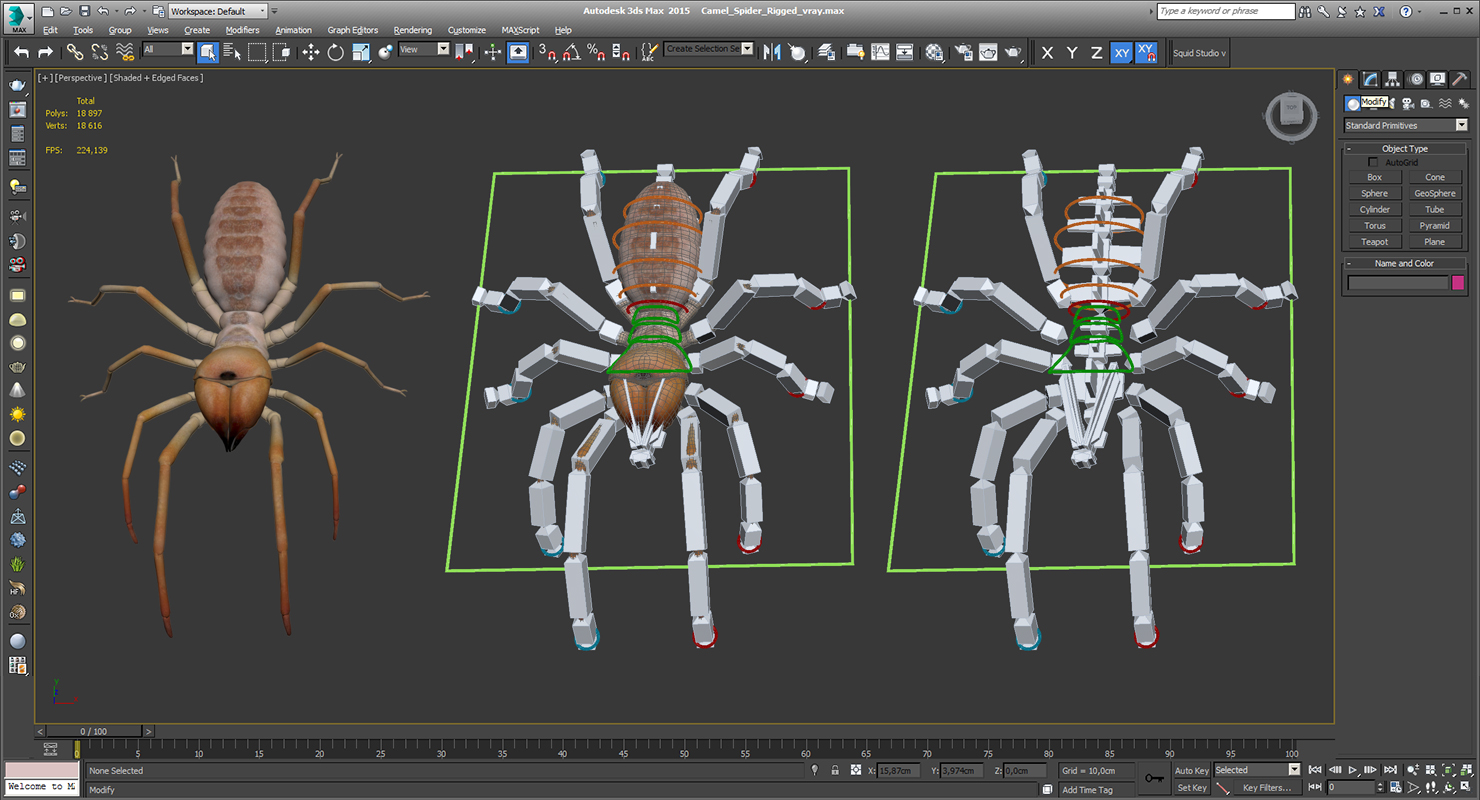Screen dimensions: 1480x800
Task: Click the magenta object color swatch
Action: coord(1457,283)
